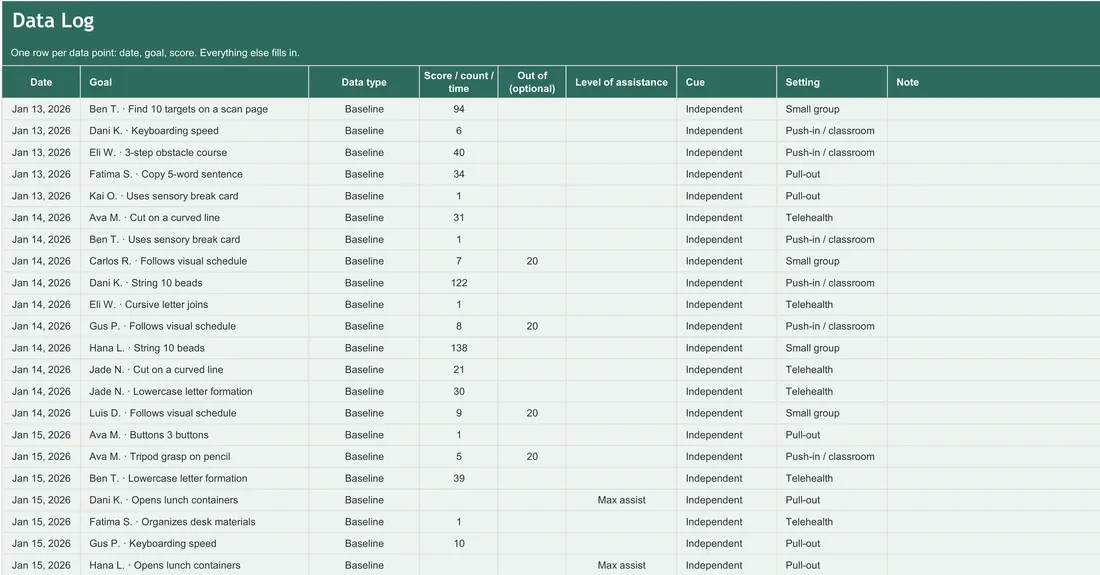Viewport: 1100px width, 575px height.
Task: Select Out of 20 in Ava M. tripod row
Action: coord(532,456)
